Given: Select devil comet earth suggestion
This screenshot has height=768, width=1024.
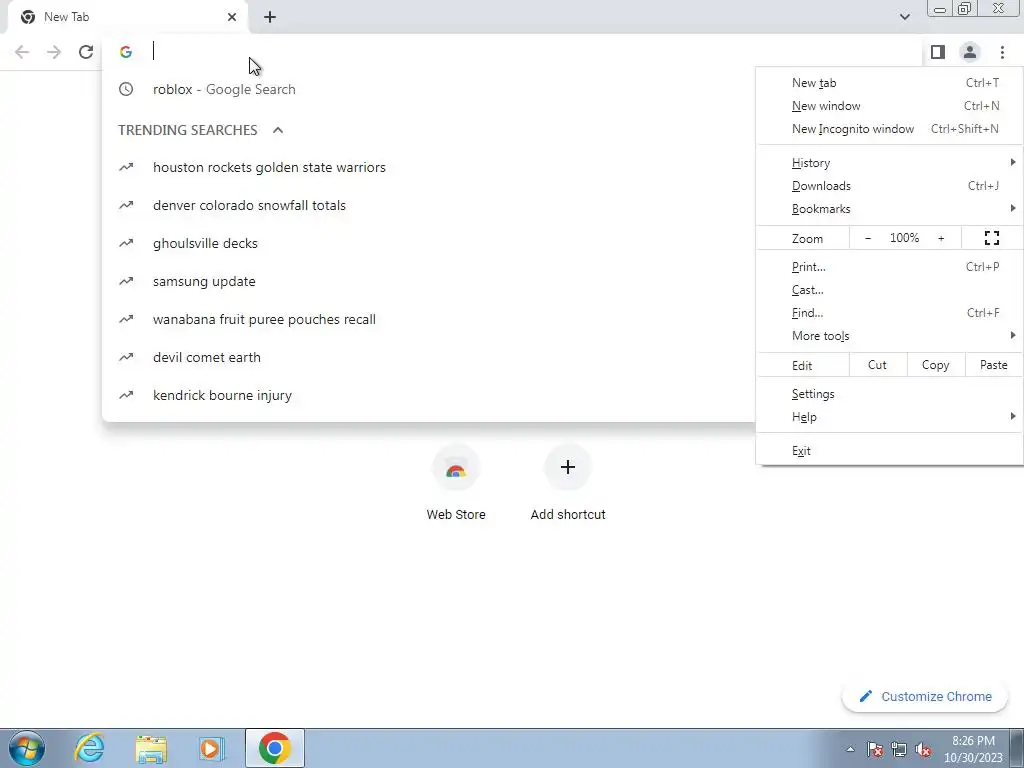Looking at the screenshot, I should pos(428,357).
